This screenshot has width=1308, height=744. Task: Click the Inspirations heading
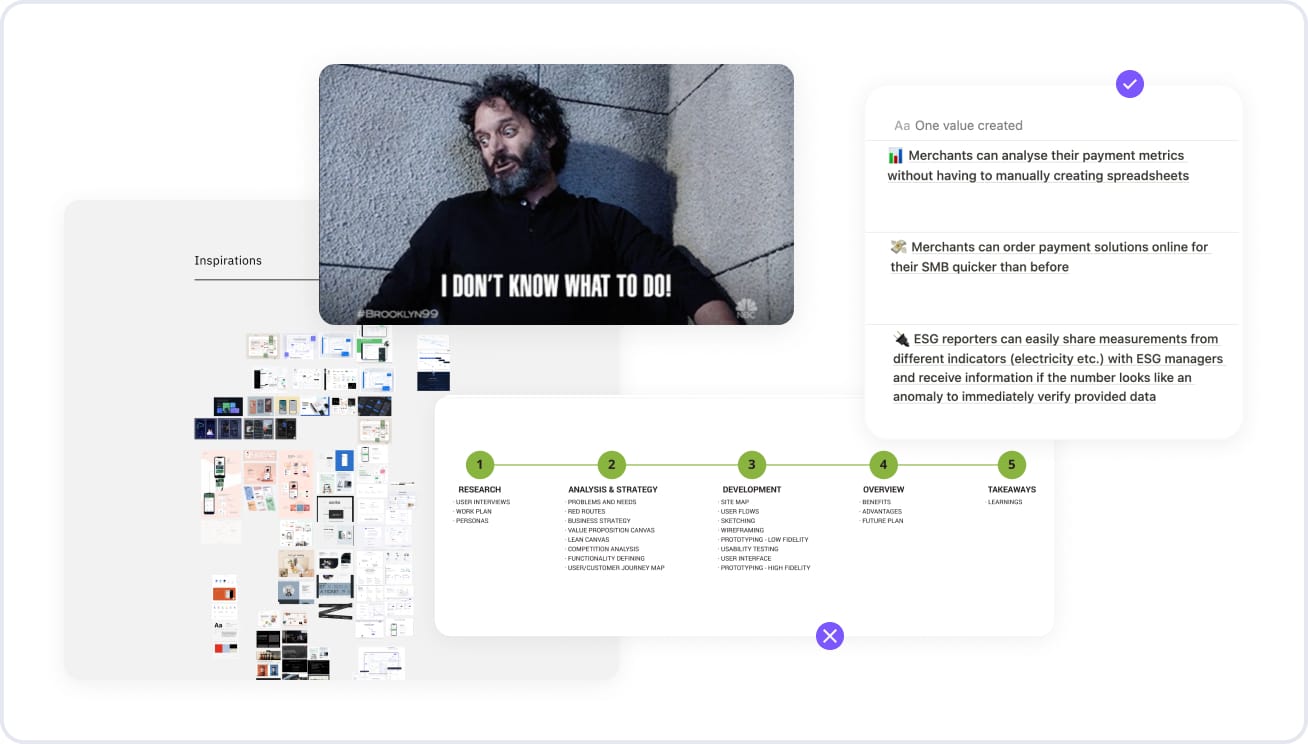pyautogui.click(x=228, y=261)
